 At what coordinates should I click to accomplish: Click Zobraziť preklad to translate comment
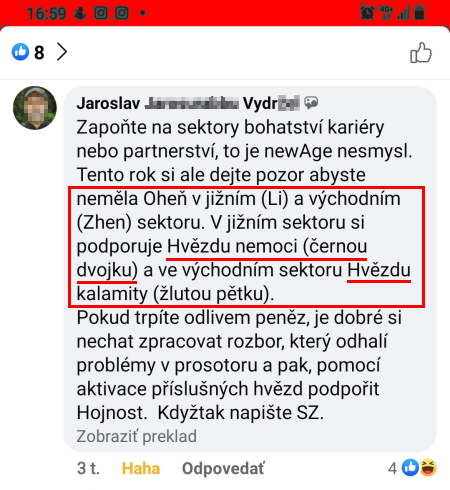click(x=137, y=436)
